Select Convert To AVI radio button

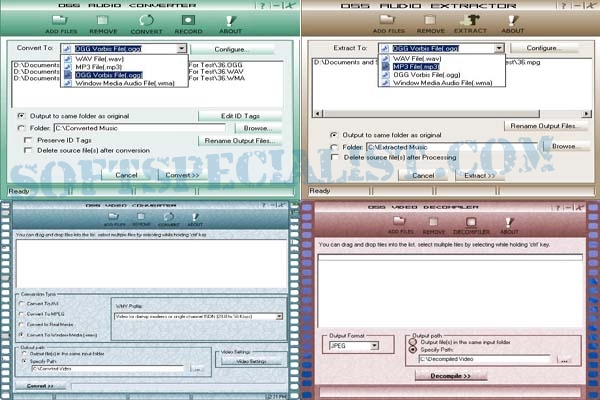pyautogui.click(x=21, y=304)
